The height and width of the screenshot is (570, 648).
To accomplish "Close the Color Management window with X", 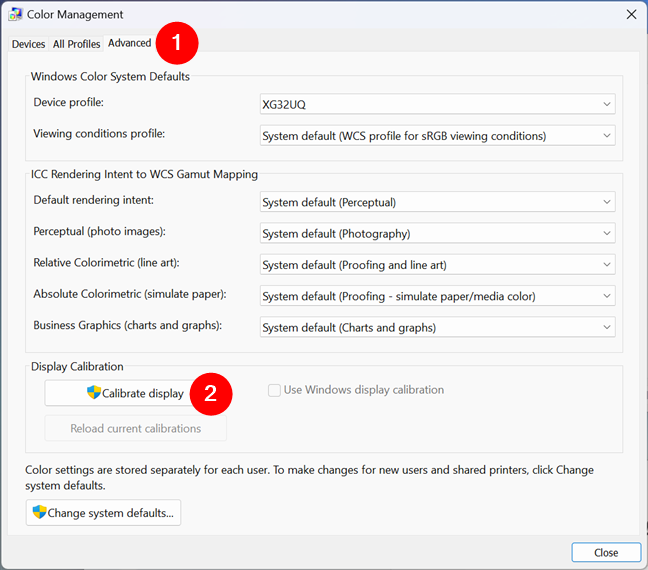I will point(631,14).
